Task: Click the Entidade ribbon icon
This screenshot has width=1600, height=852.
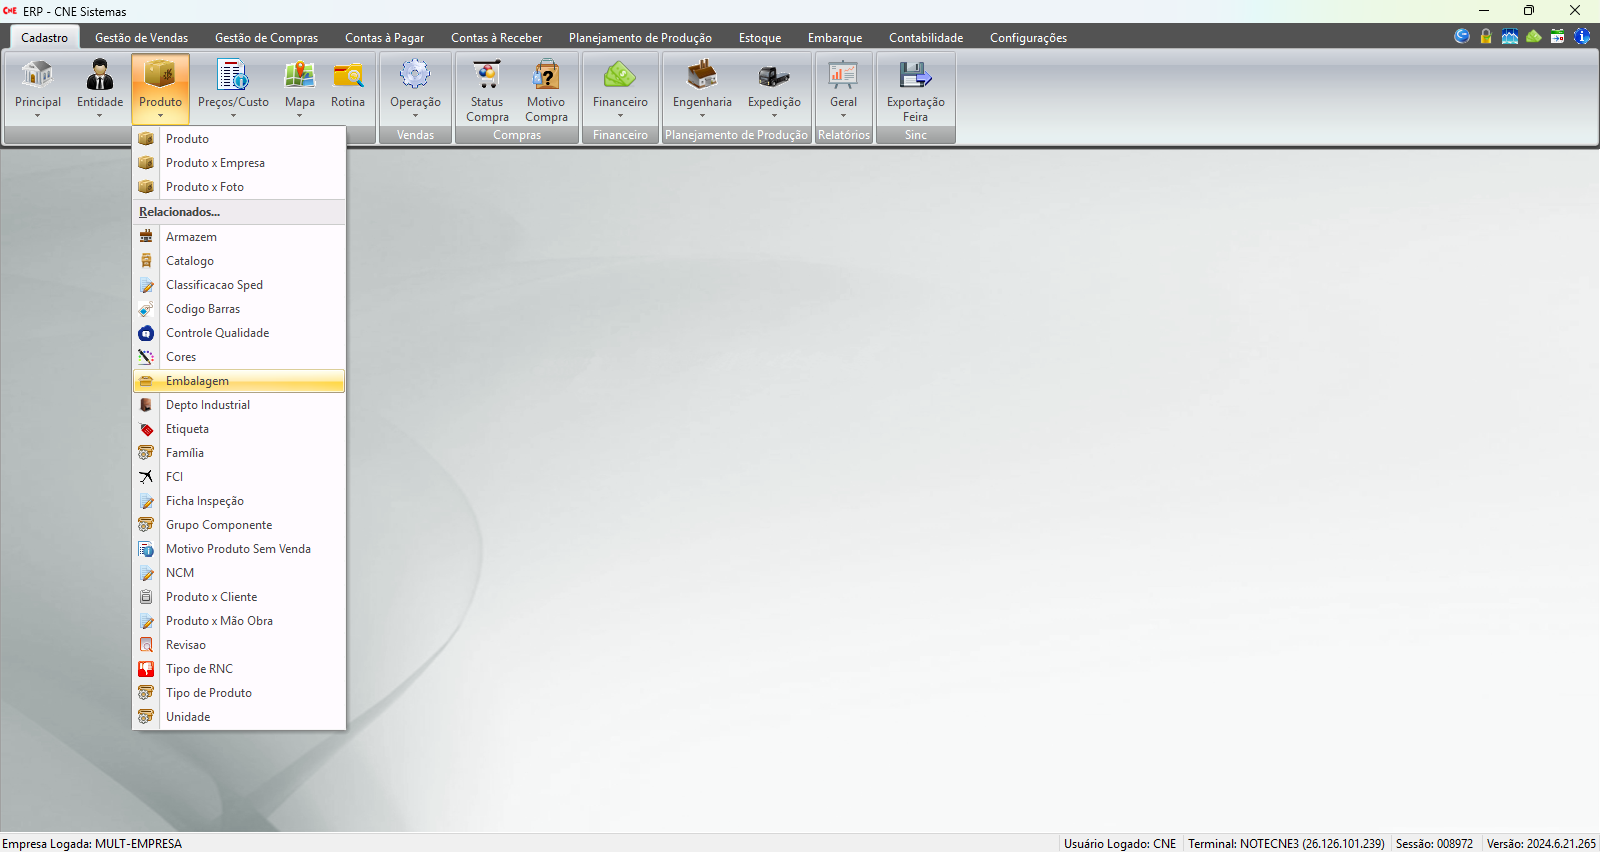Action: 100,76
